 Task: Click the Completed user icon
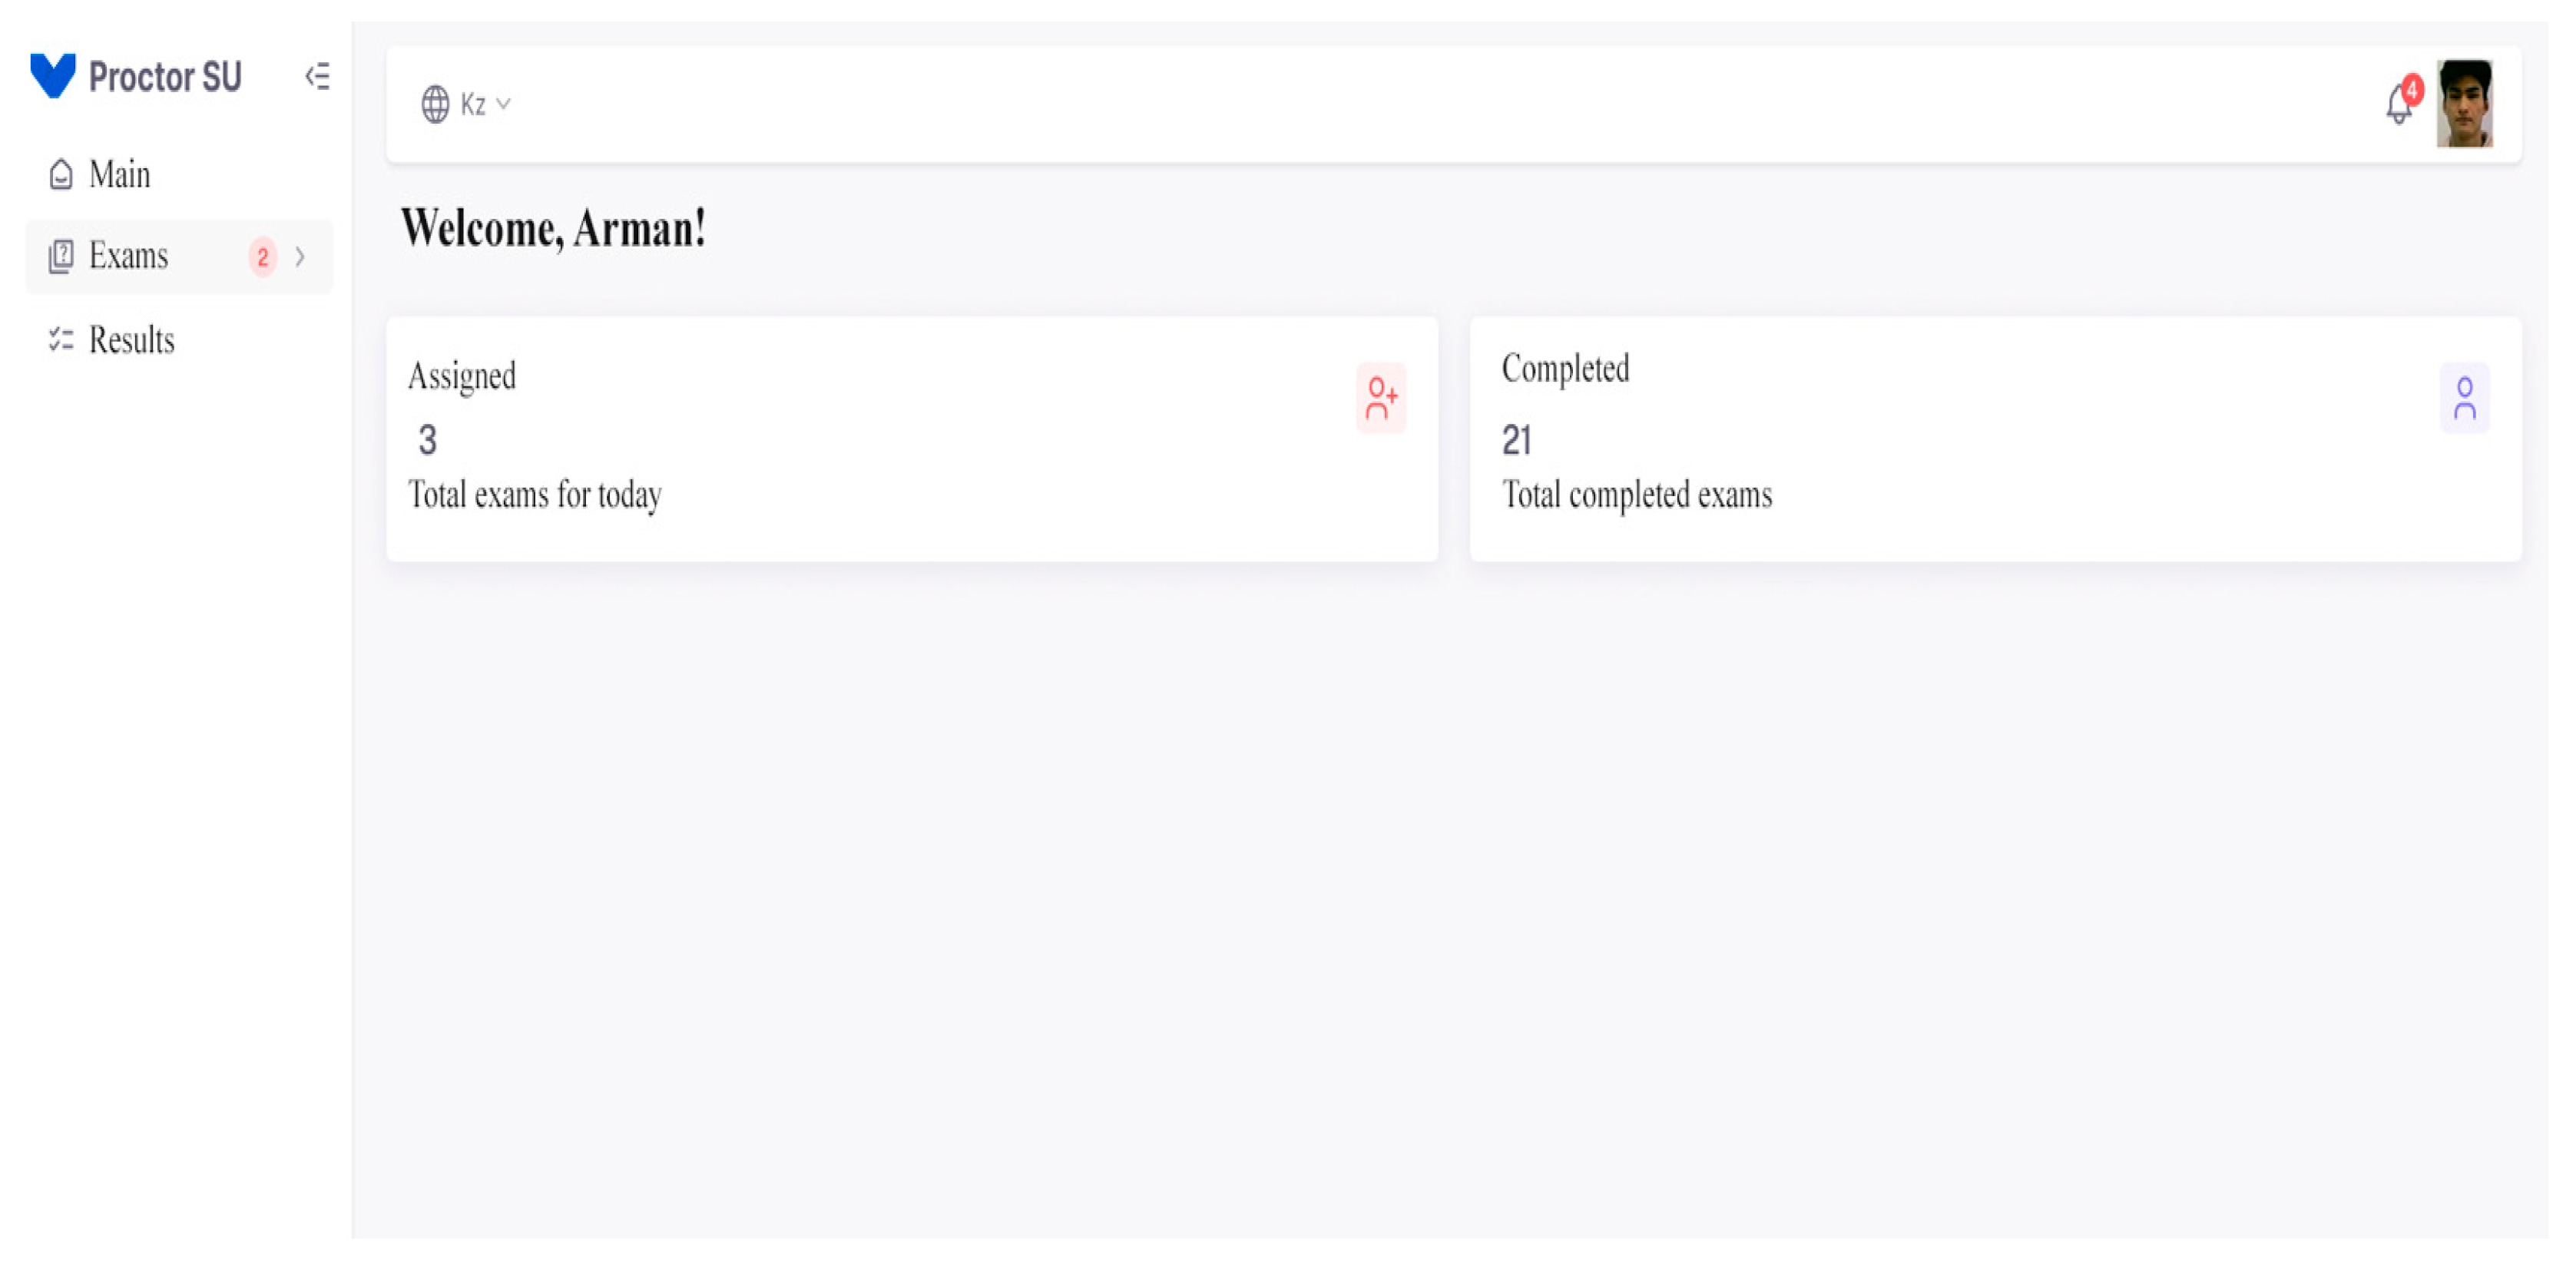(x=2464, y=398)
